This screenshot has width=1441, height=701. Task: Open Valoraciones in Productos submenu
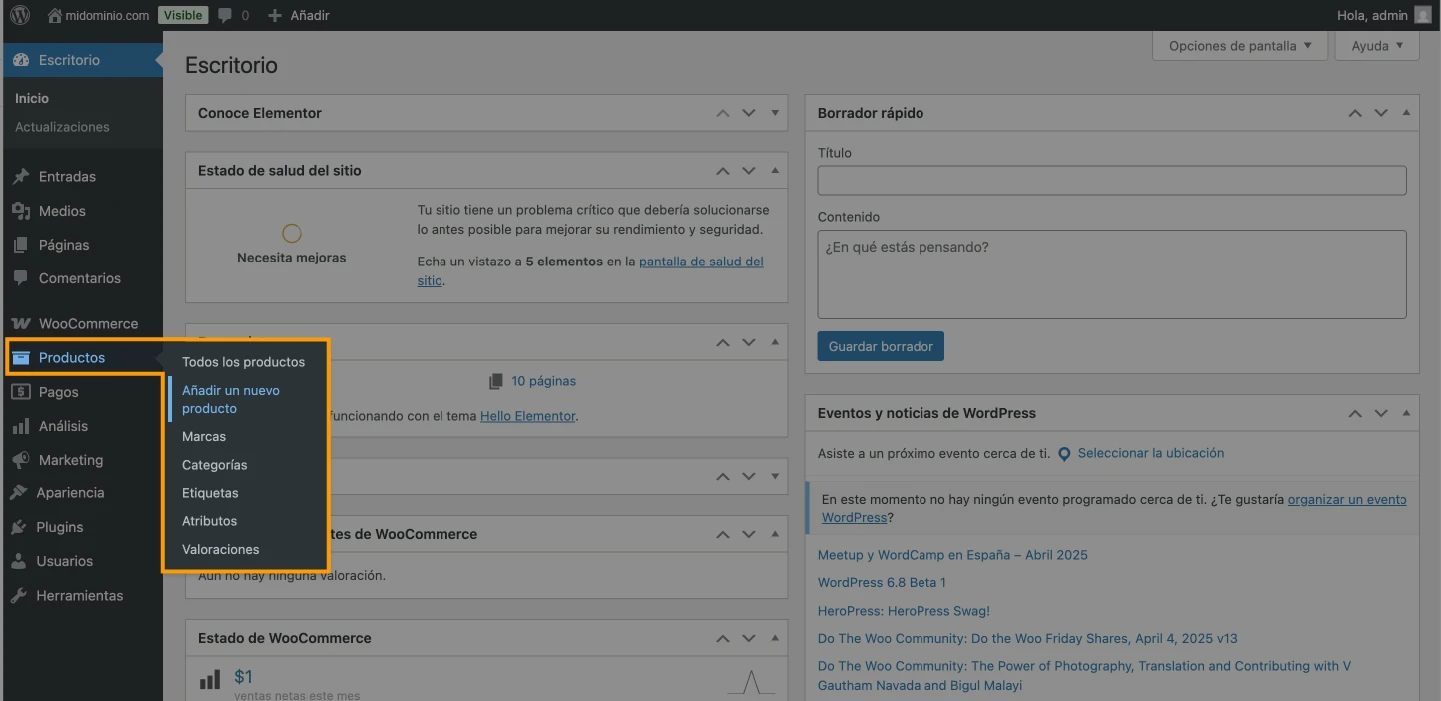click(220, 549)
